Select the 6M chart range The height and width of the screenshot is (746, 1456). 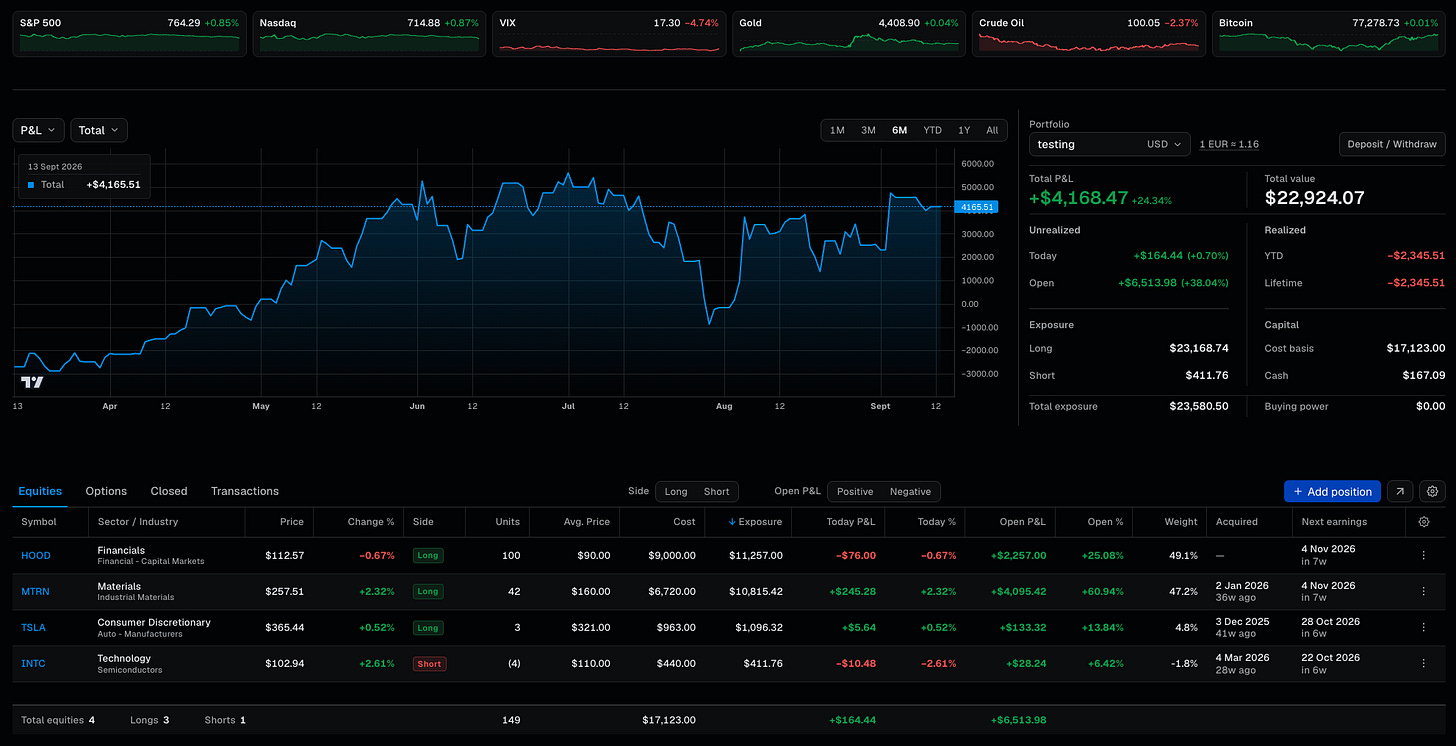900,130
